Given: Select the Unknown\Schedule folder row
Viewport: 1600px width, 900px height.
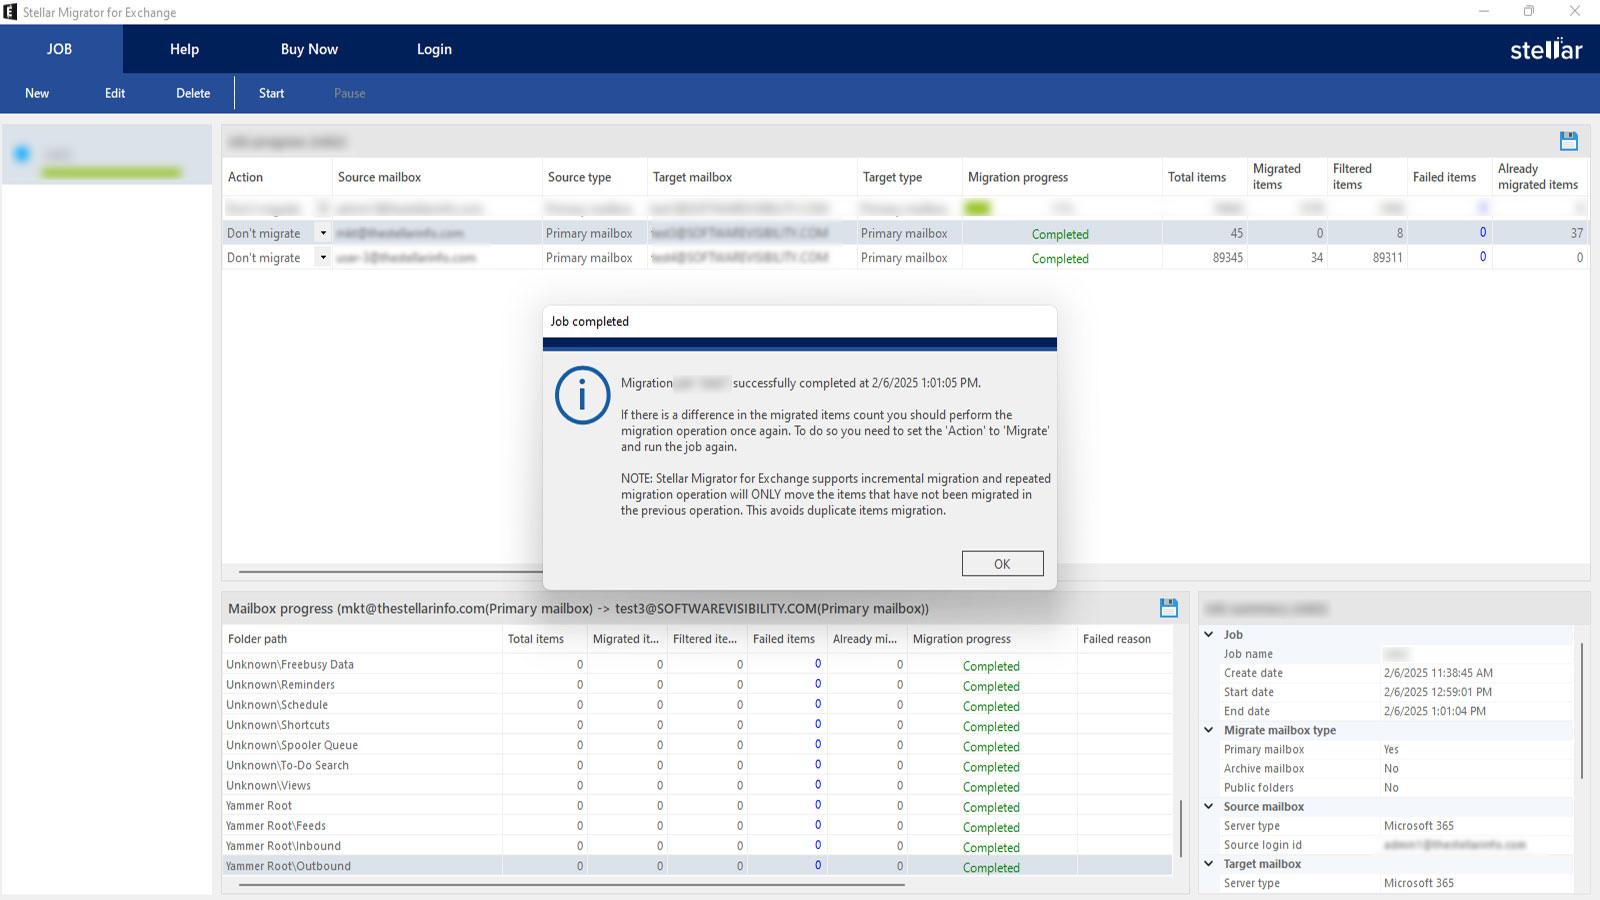Looking at the screenshot, I should click(697, 705).
